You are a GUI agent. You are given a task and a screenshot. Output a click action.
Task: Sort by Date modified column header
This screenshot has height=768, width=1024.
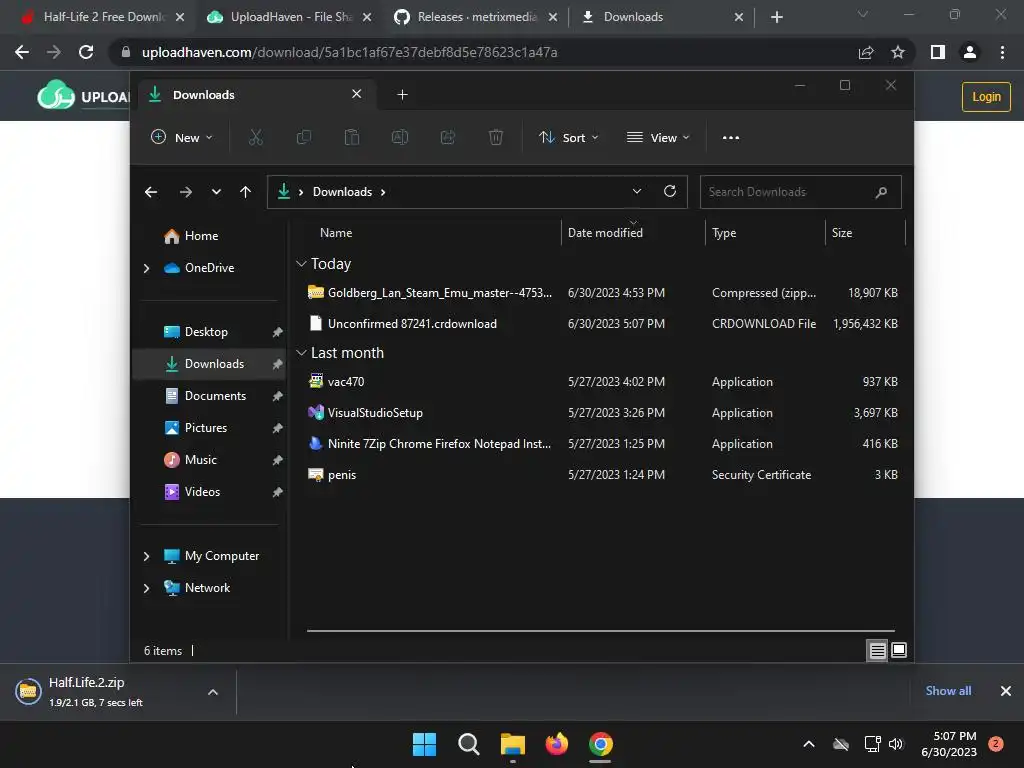pos(605,232)
